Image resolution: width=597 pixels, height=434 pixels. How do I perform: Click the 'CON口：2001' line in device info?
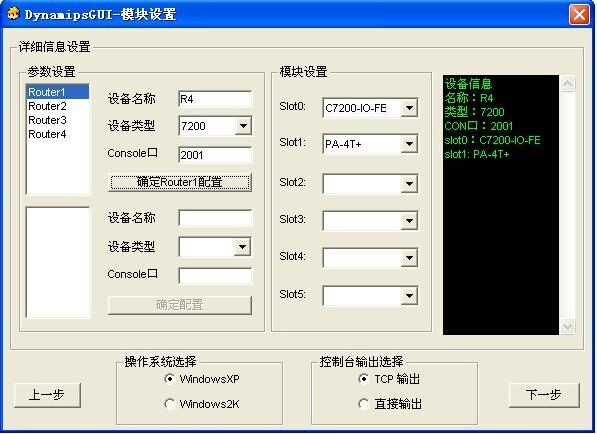pyautogui.click(x=479, y=126)
